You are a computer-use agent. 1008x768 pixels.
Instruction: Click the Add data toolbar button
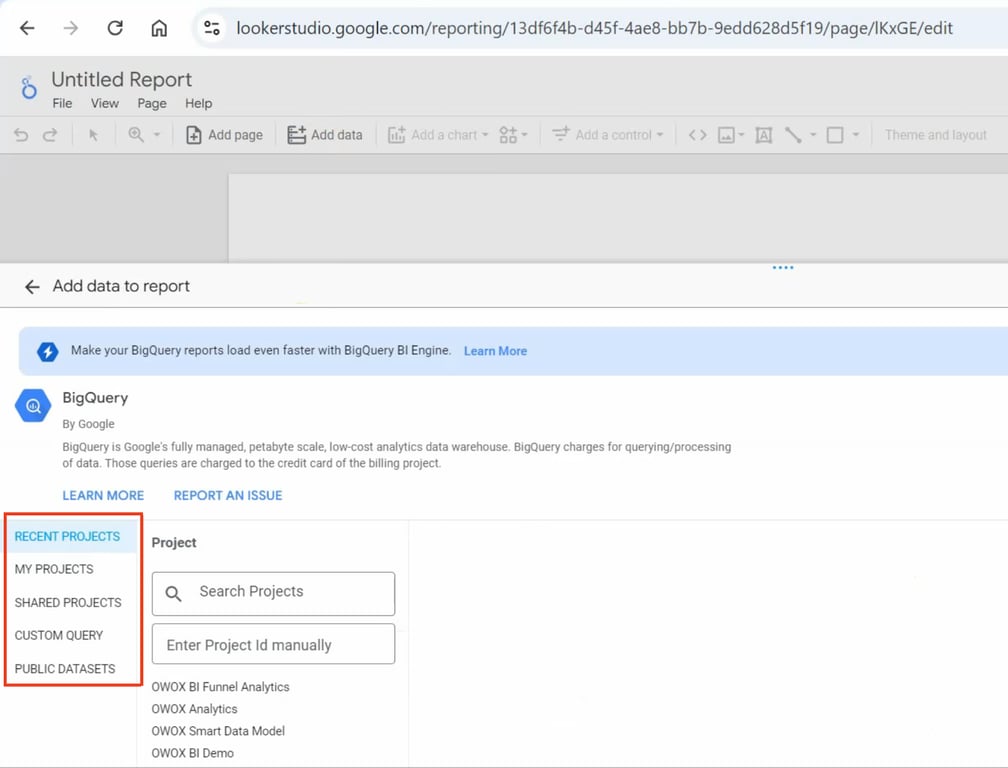(x=325, y=135)
